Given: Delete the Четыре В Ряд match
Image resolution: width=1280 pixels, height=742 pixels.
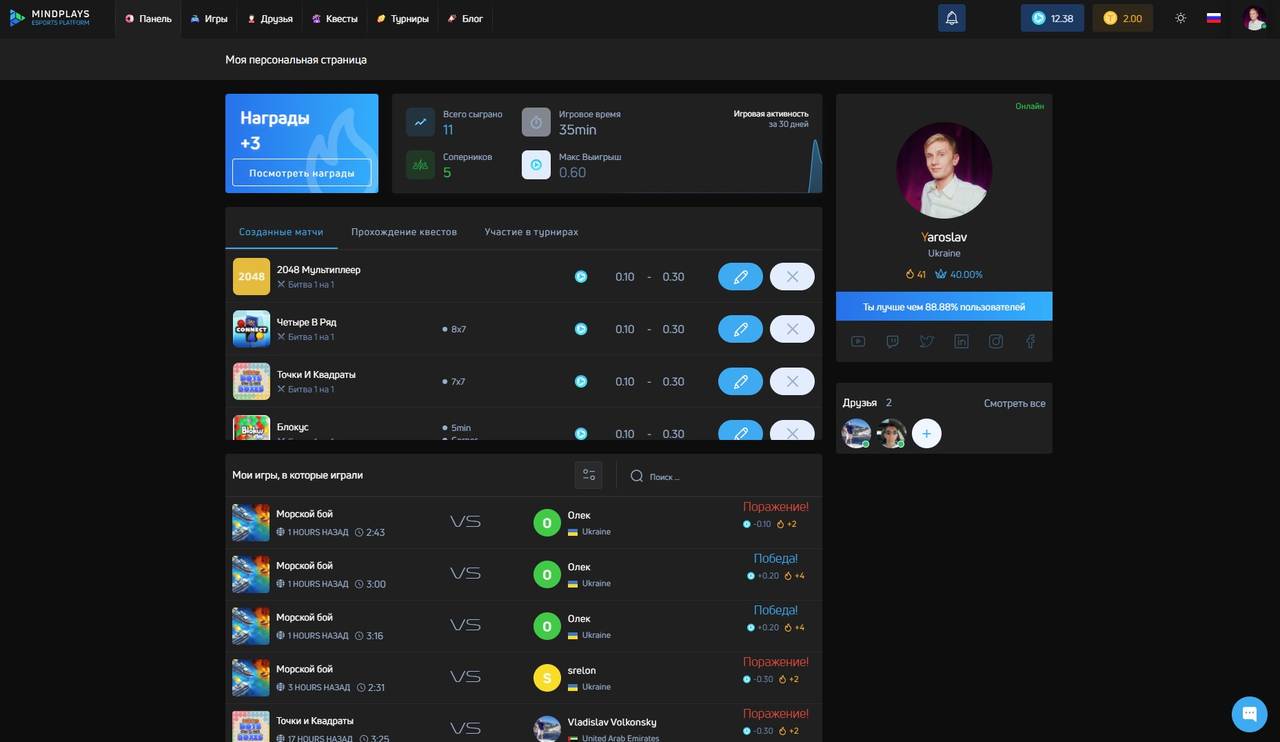Looking at the screenshot, I should coord(792,329).
